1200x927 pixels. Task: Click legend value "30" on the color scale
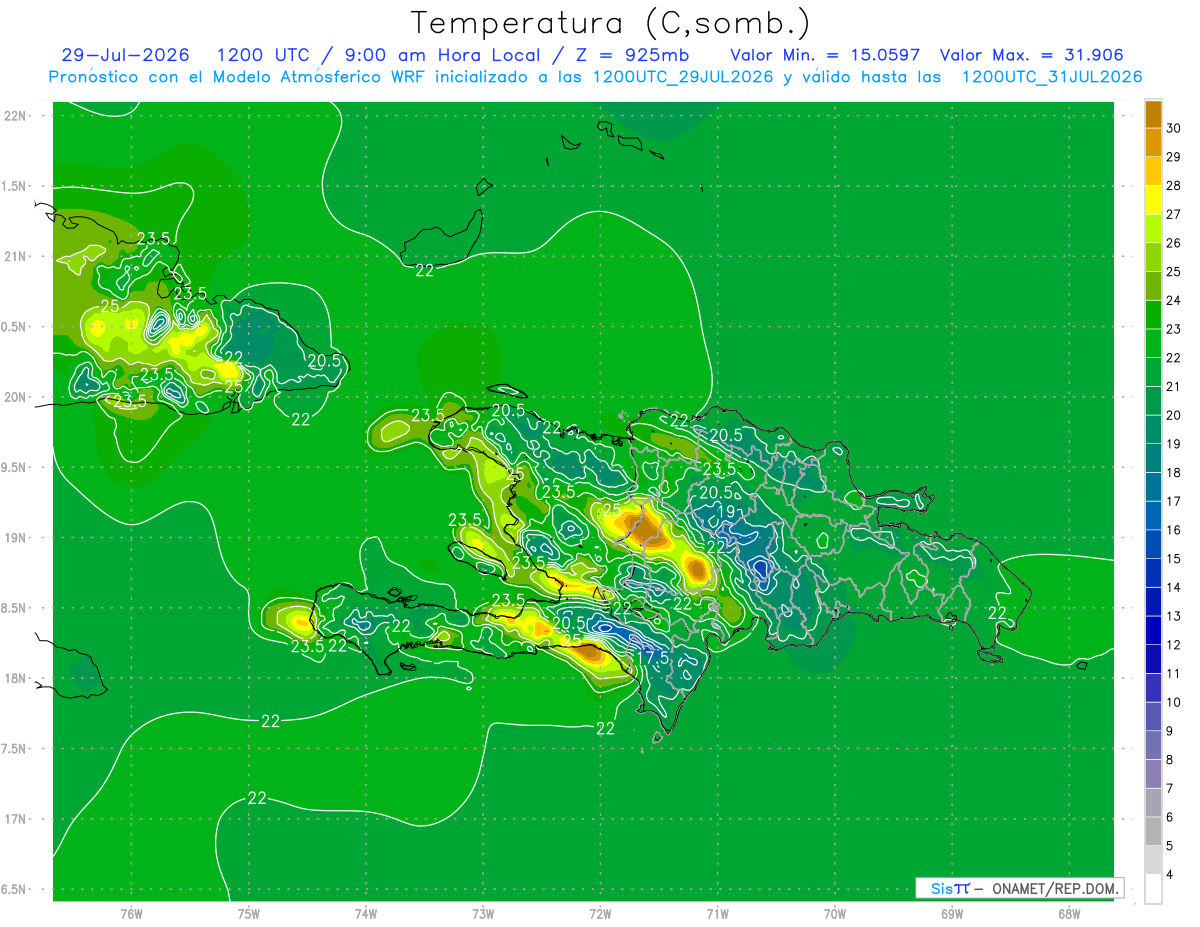pyautogui.click(x=1174, y=129)
